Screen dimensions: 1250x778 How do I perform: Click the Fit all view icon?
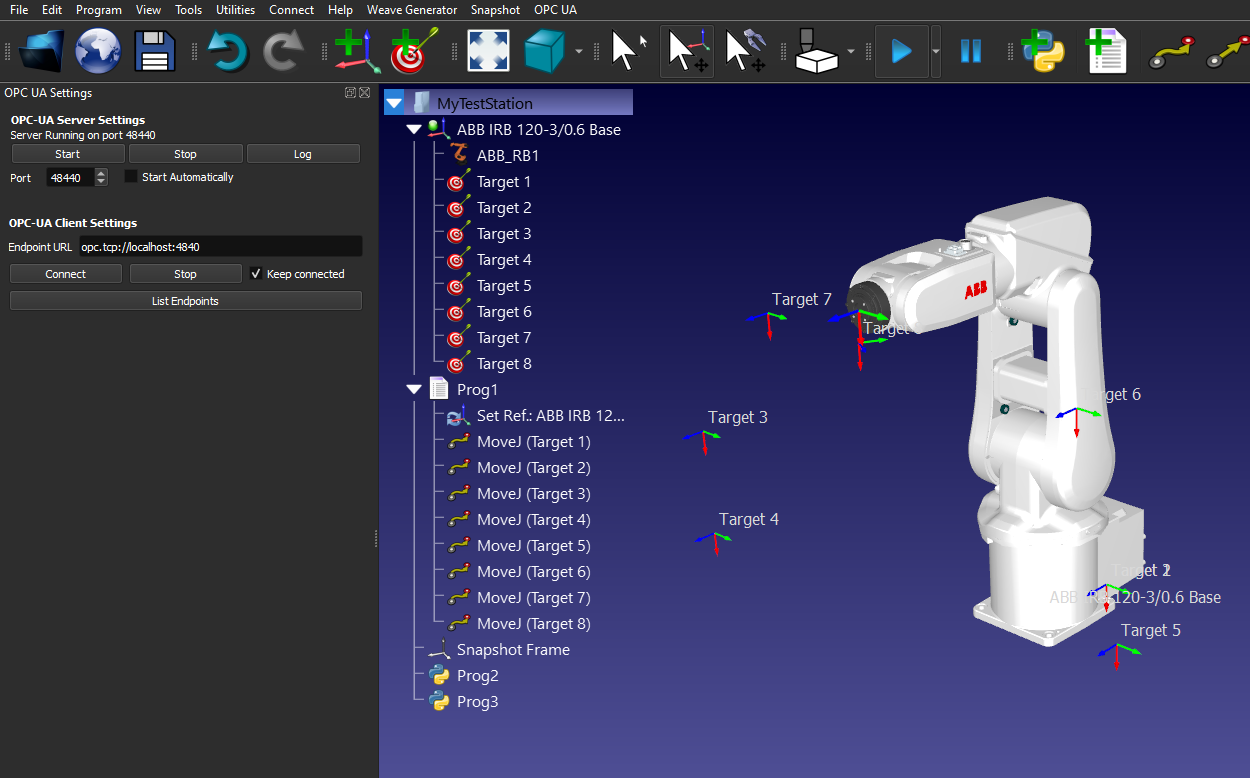(x=488, y=51)
